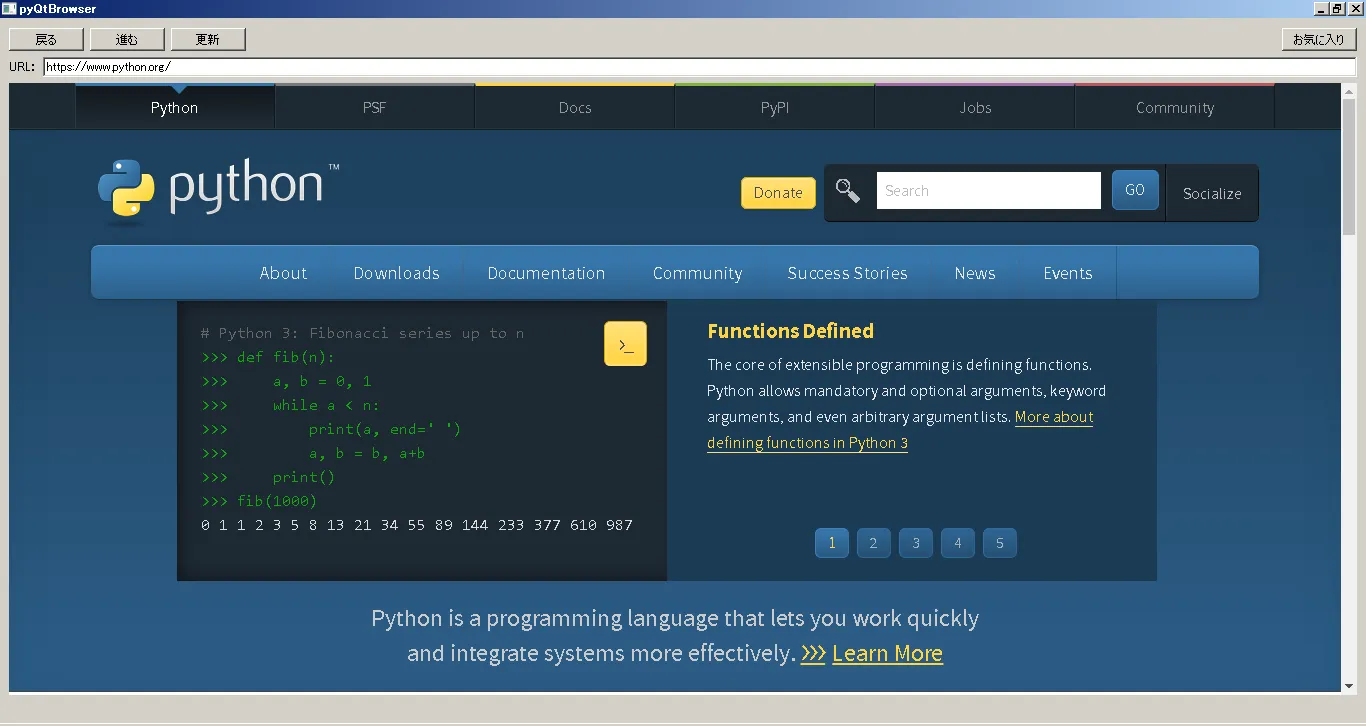Click the search magnifier icon
1366x726 pixels.
847,190
